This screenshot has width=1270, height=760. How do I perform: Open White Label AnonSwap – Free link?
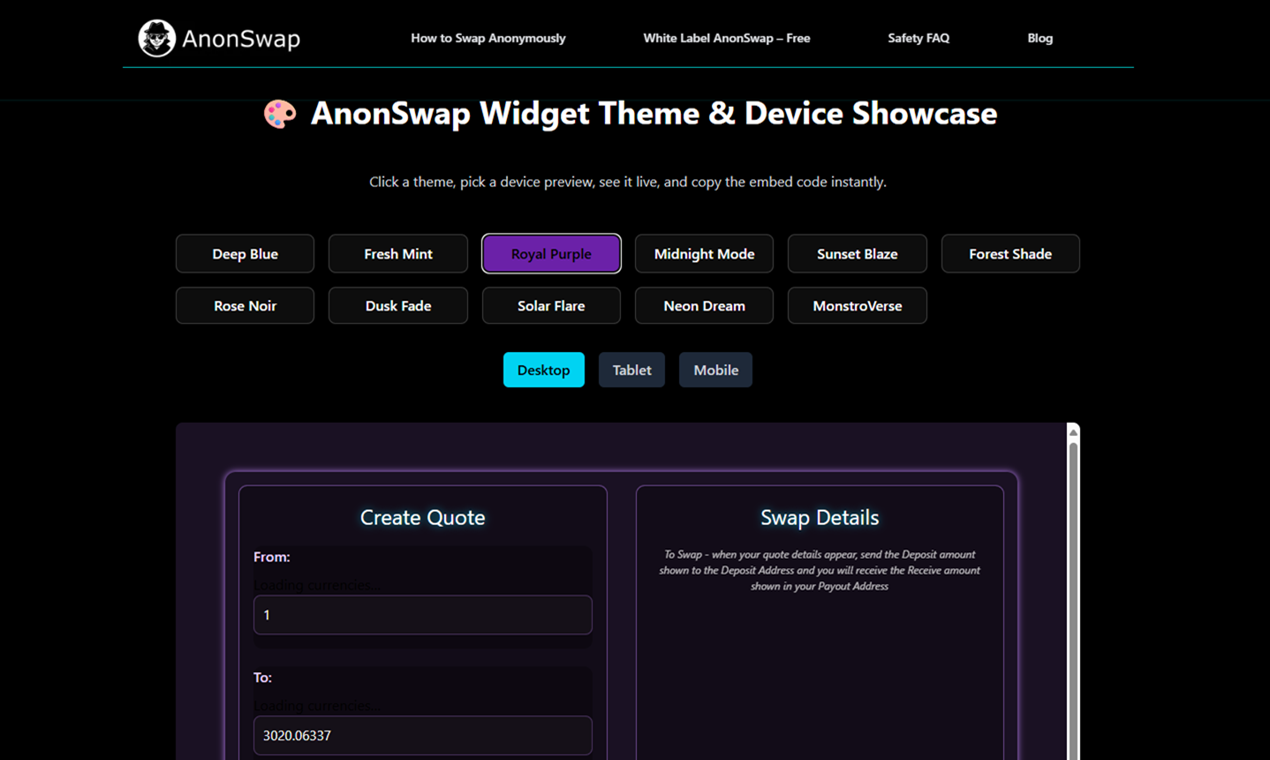727,38
